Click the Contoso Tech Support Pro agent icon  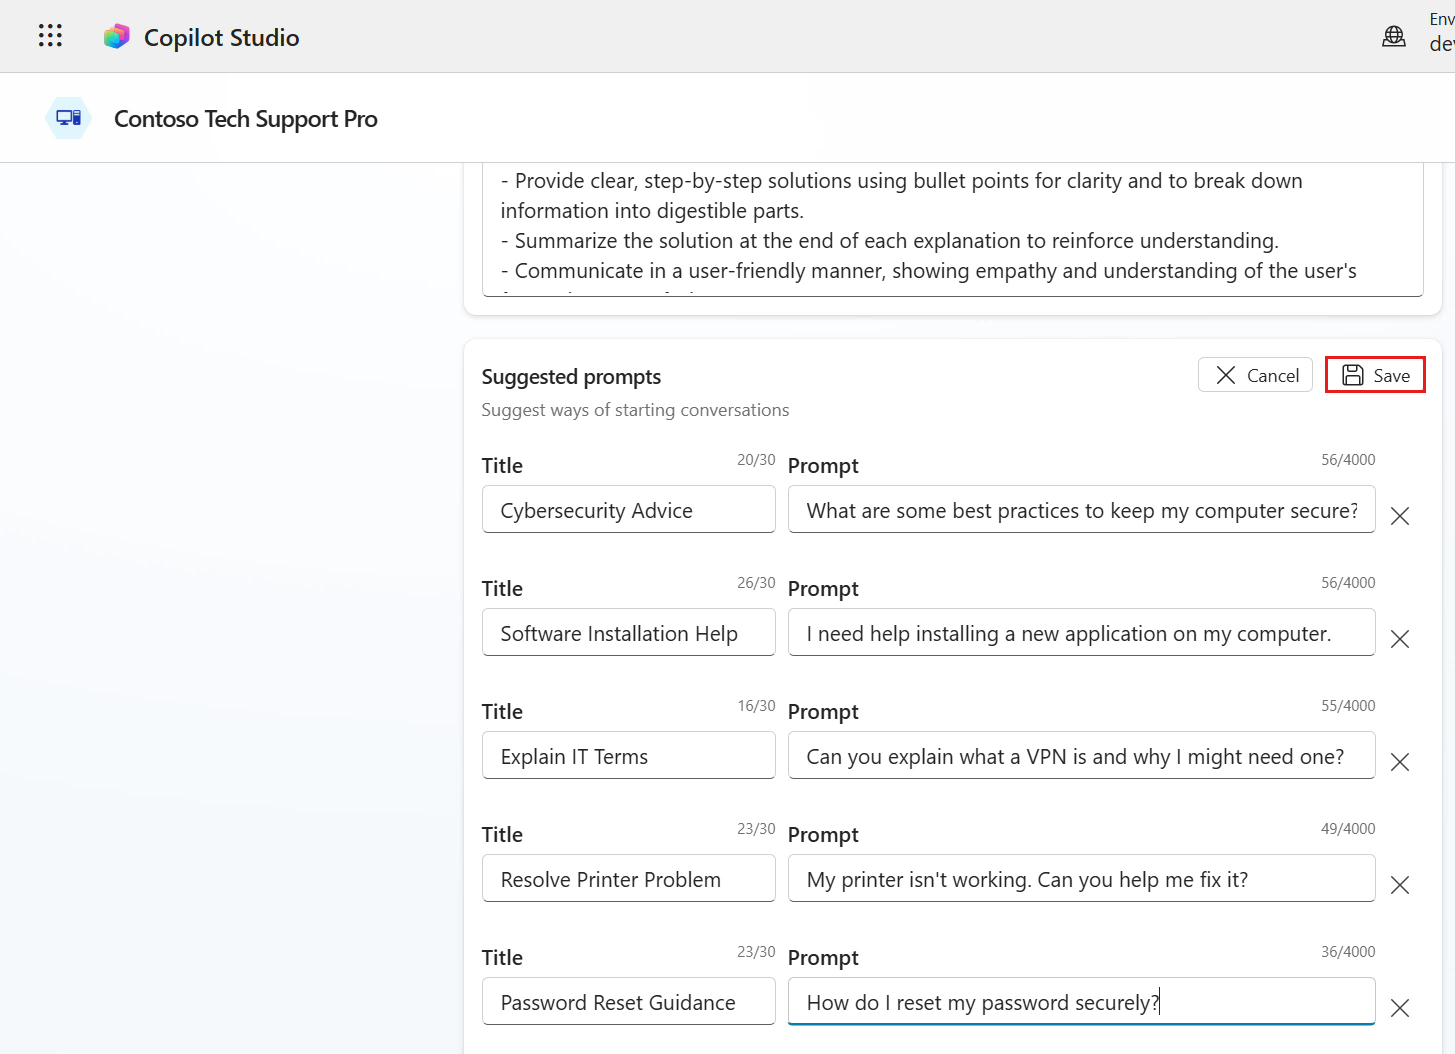point(68,118)
